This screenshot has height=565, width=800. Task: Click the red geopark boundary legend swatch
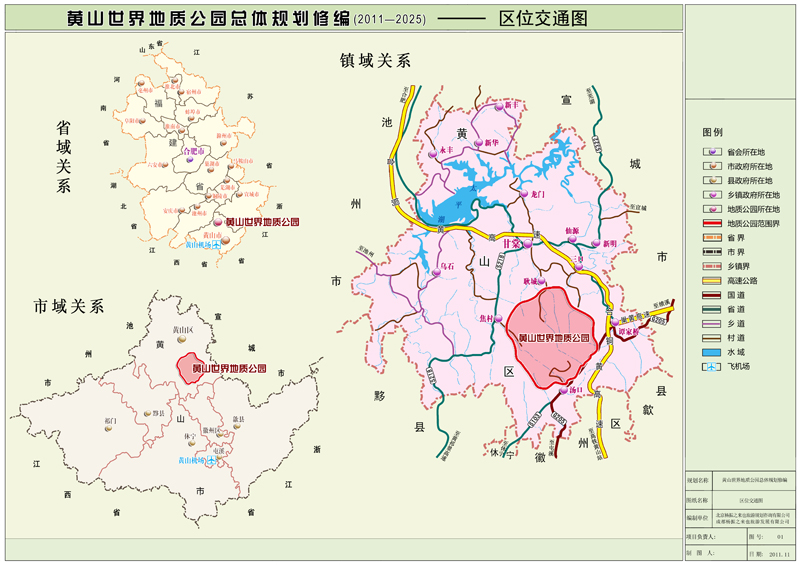tap(711, 223)
